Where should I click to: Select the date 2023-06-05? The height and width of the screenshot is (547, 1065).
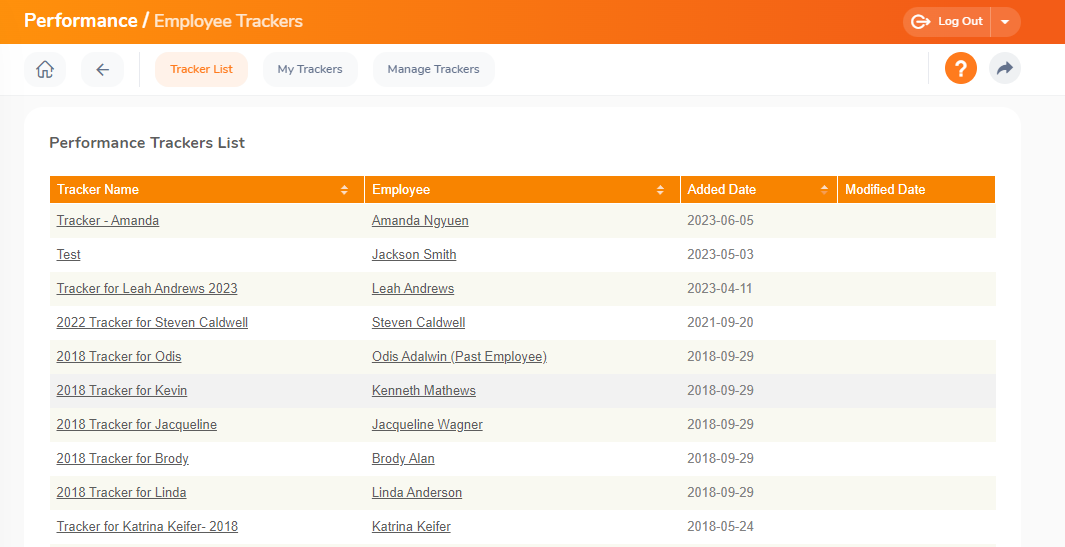point(720,220)
